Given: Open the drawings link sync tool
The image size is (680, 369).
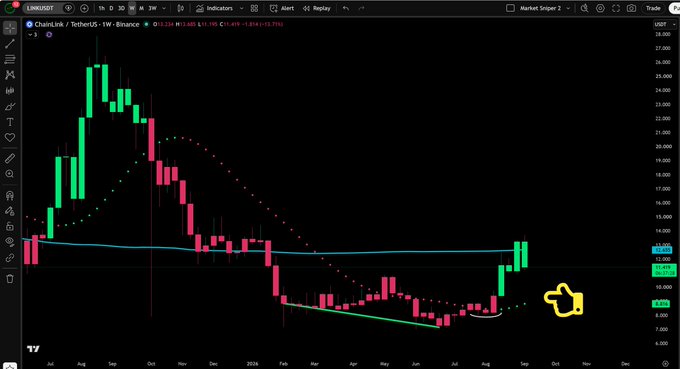Looking at the screenshot, I should [10, 258].
